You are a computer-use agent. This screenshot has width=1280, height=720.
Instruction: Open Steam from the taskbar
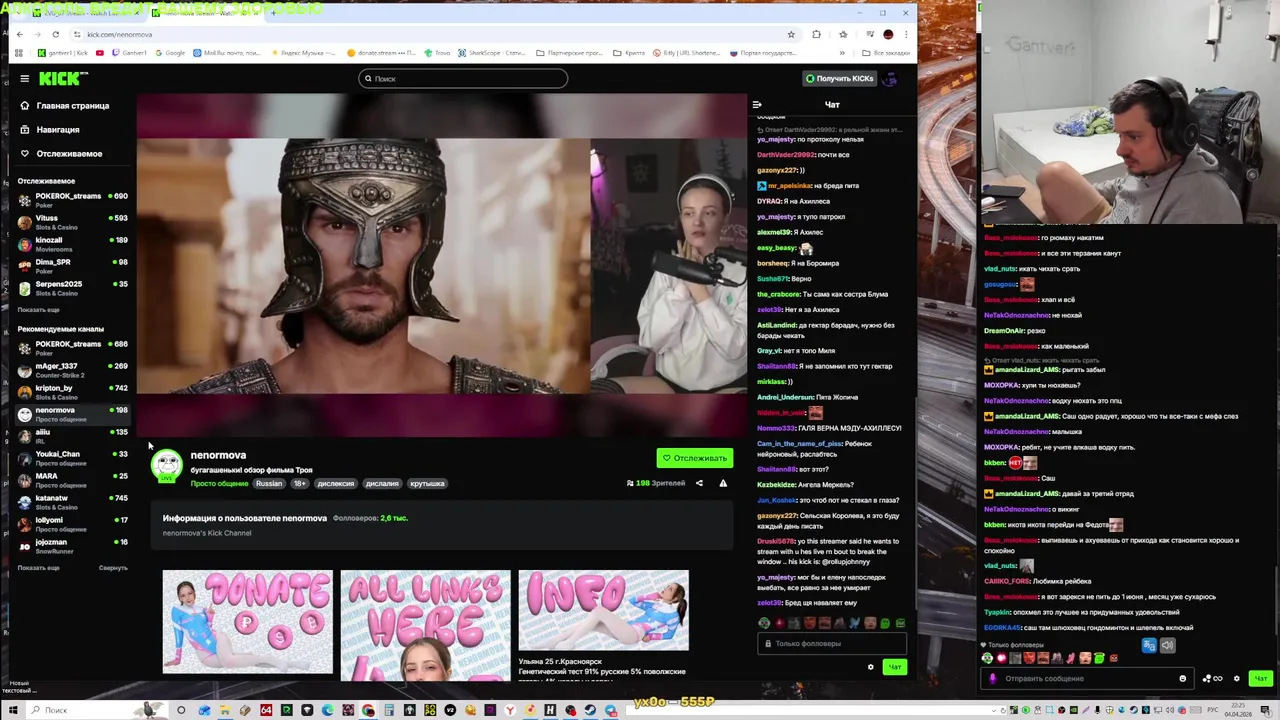pyautogui.click(x=590, y=710)
